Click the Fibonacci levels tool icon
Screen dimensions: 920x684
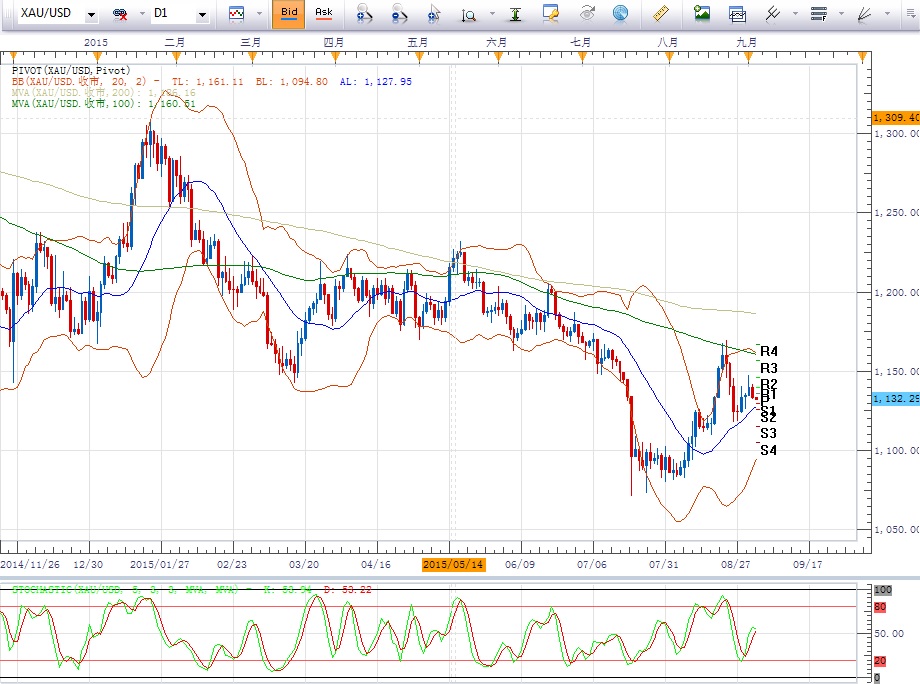(x=818, y=14)
